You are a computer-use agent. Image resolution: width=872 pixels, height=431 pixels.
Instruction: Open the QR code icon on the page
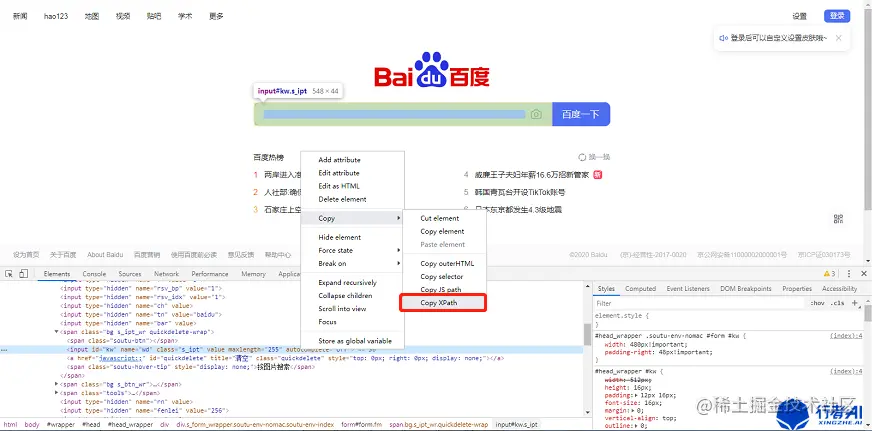pyautogui.click(x=839, y=219)
